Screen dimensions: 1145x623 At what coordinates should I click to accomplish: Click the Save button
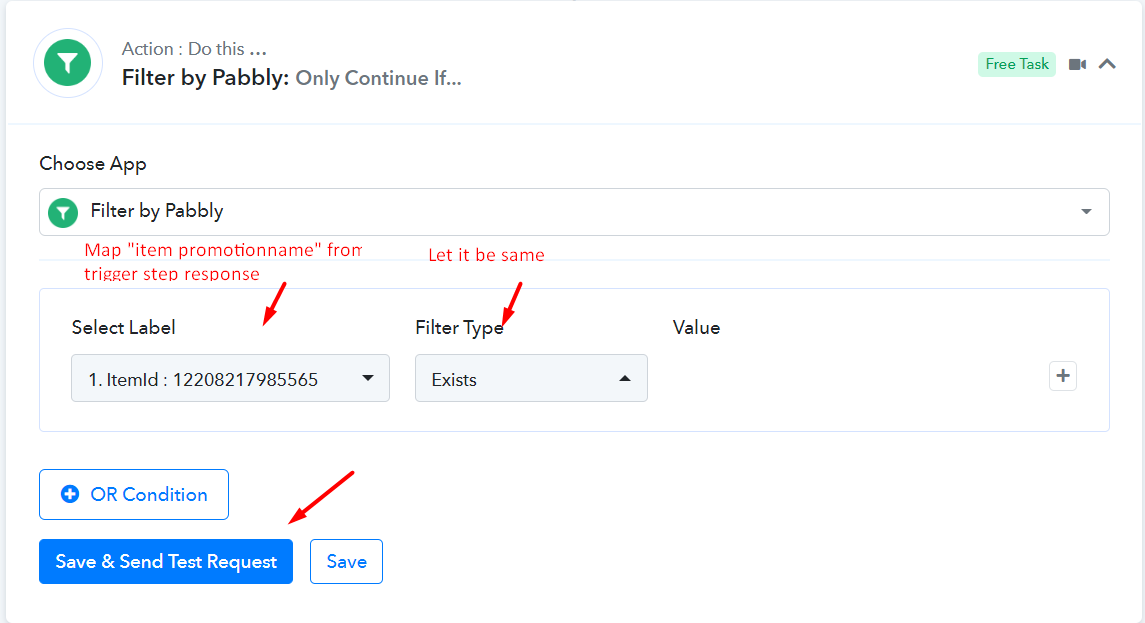(x=346, y=562)
